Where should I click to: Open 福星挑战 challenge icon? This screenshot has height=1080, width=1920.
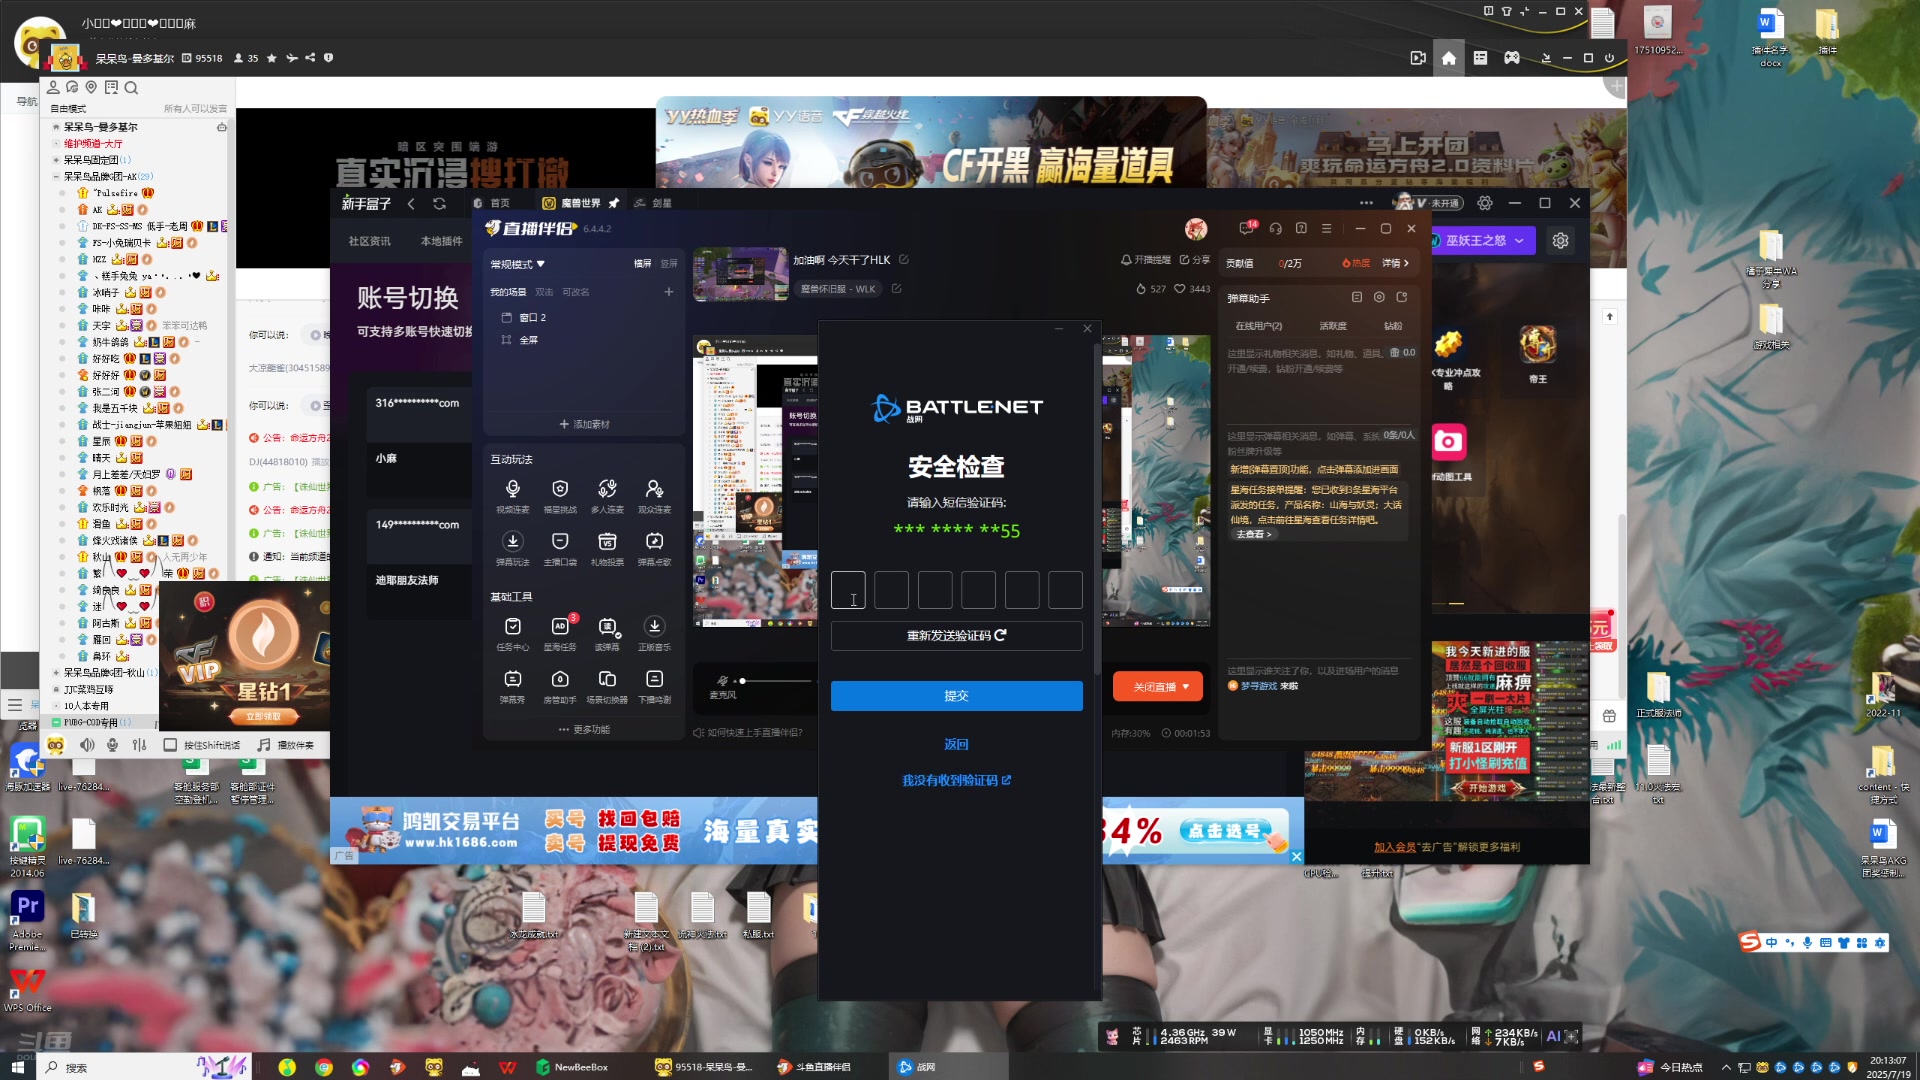coord(560,495)
